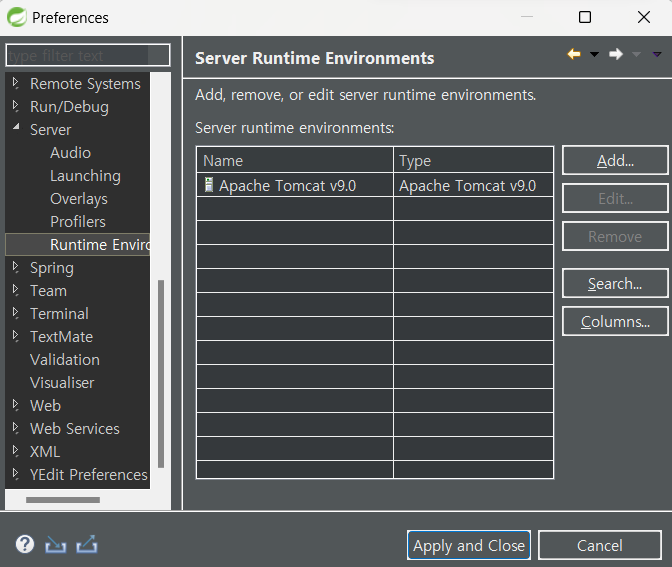
Task: Select the Validation preference page
Action: pos(65,360)
